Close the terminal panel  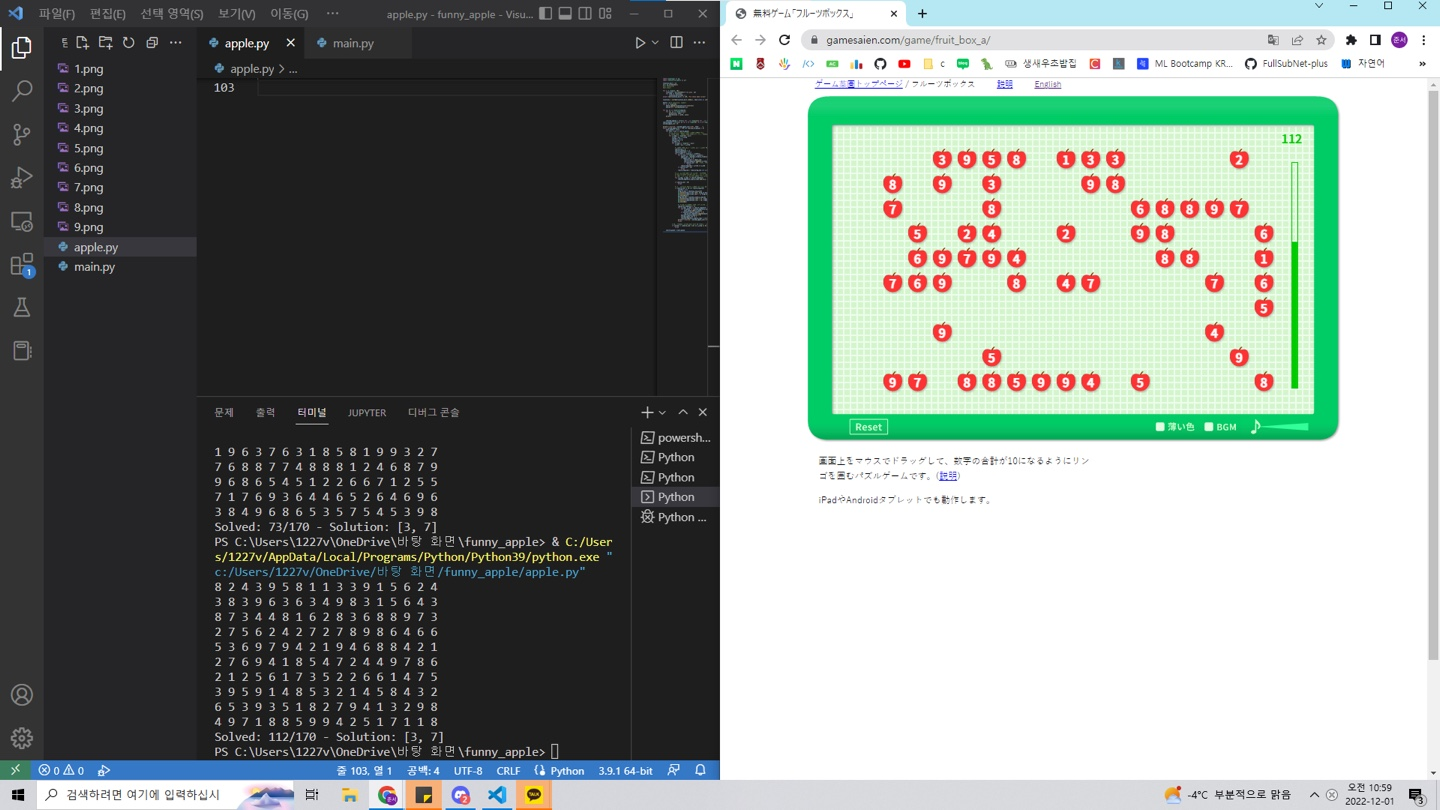pos(703,412)
